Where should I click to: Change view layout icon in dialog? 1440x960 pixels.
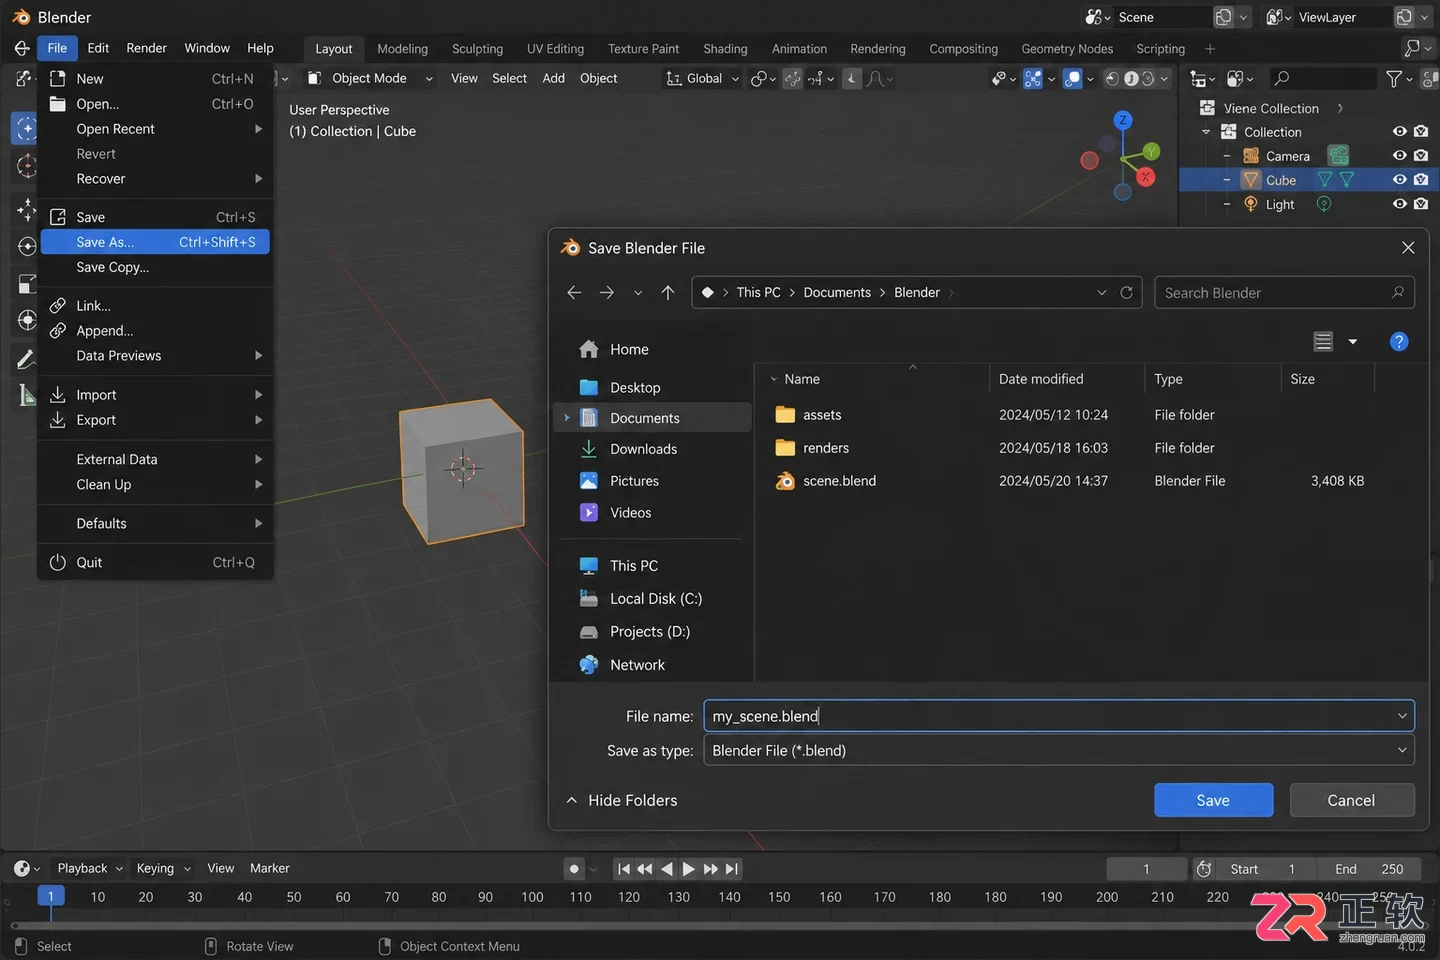pyautogui.click(x=1323, y=342)
